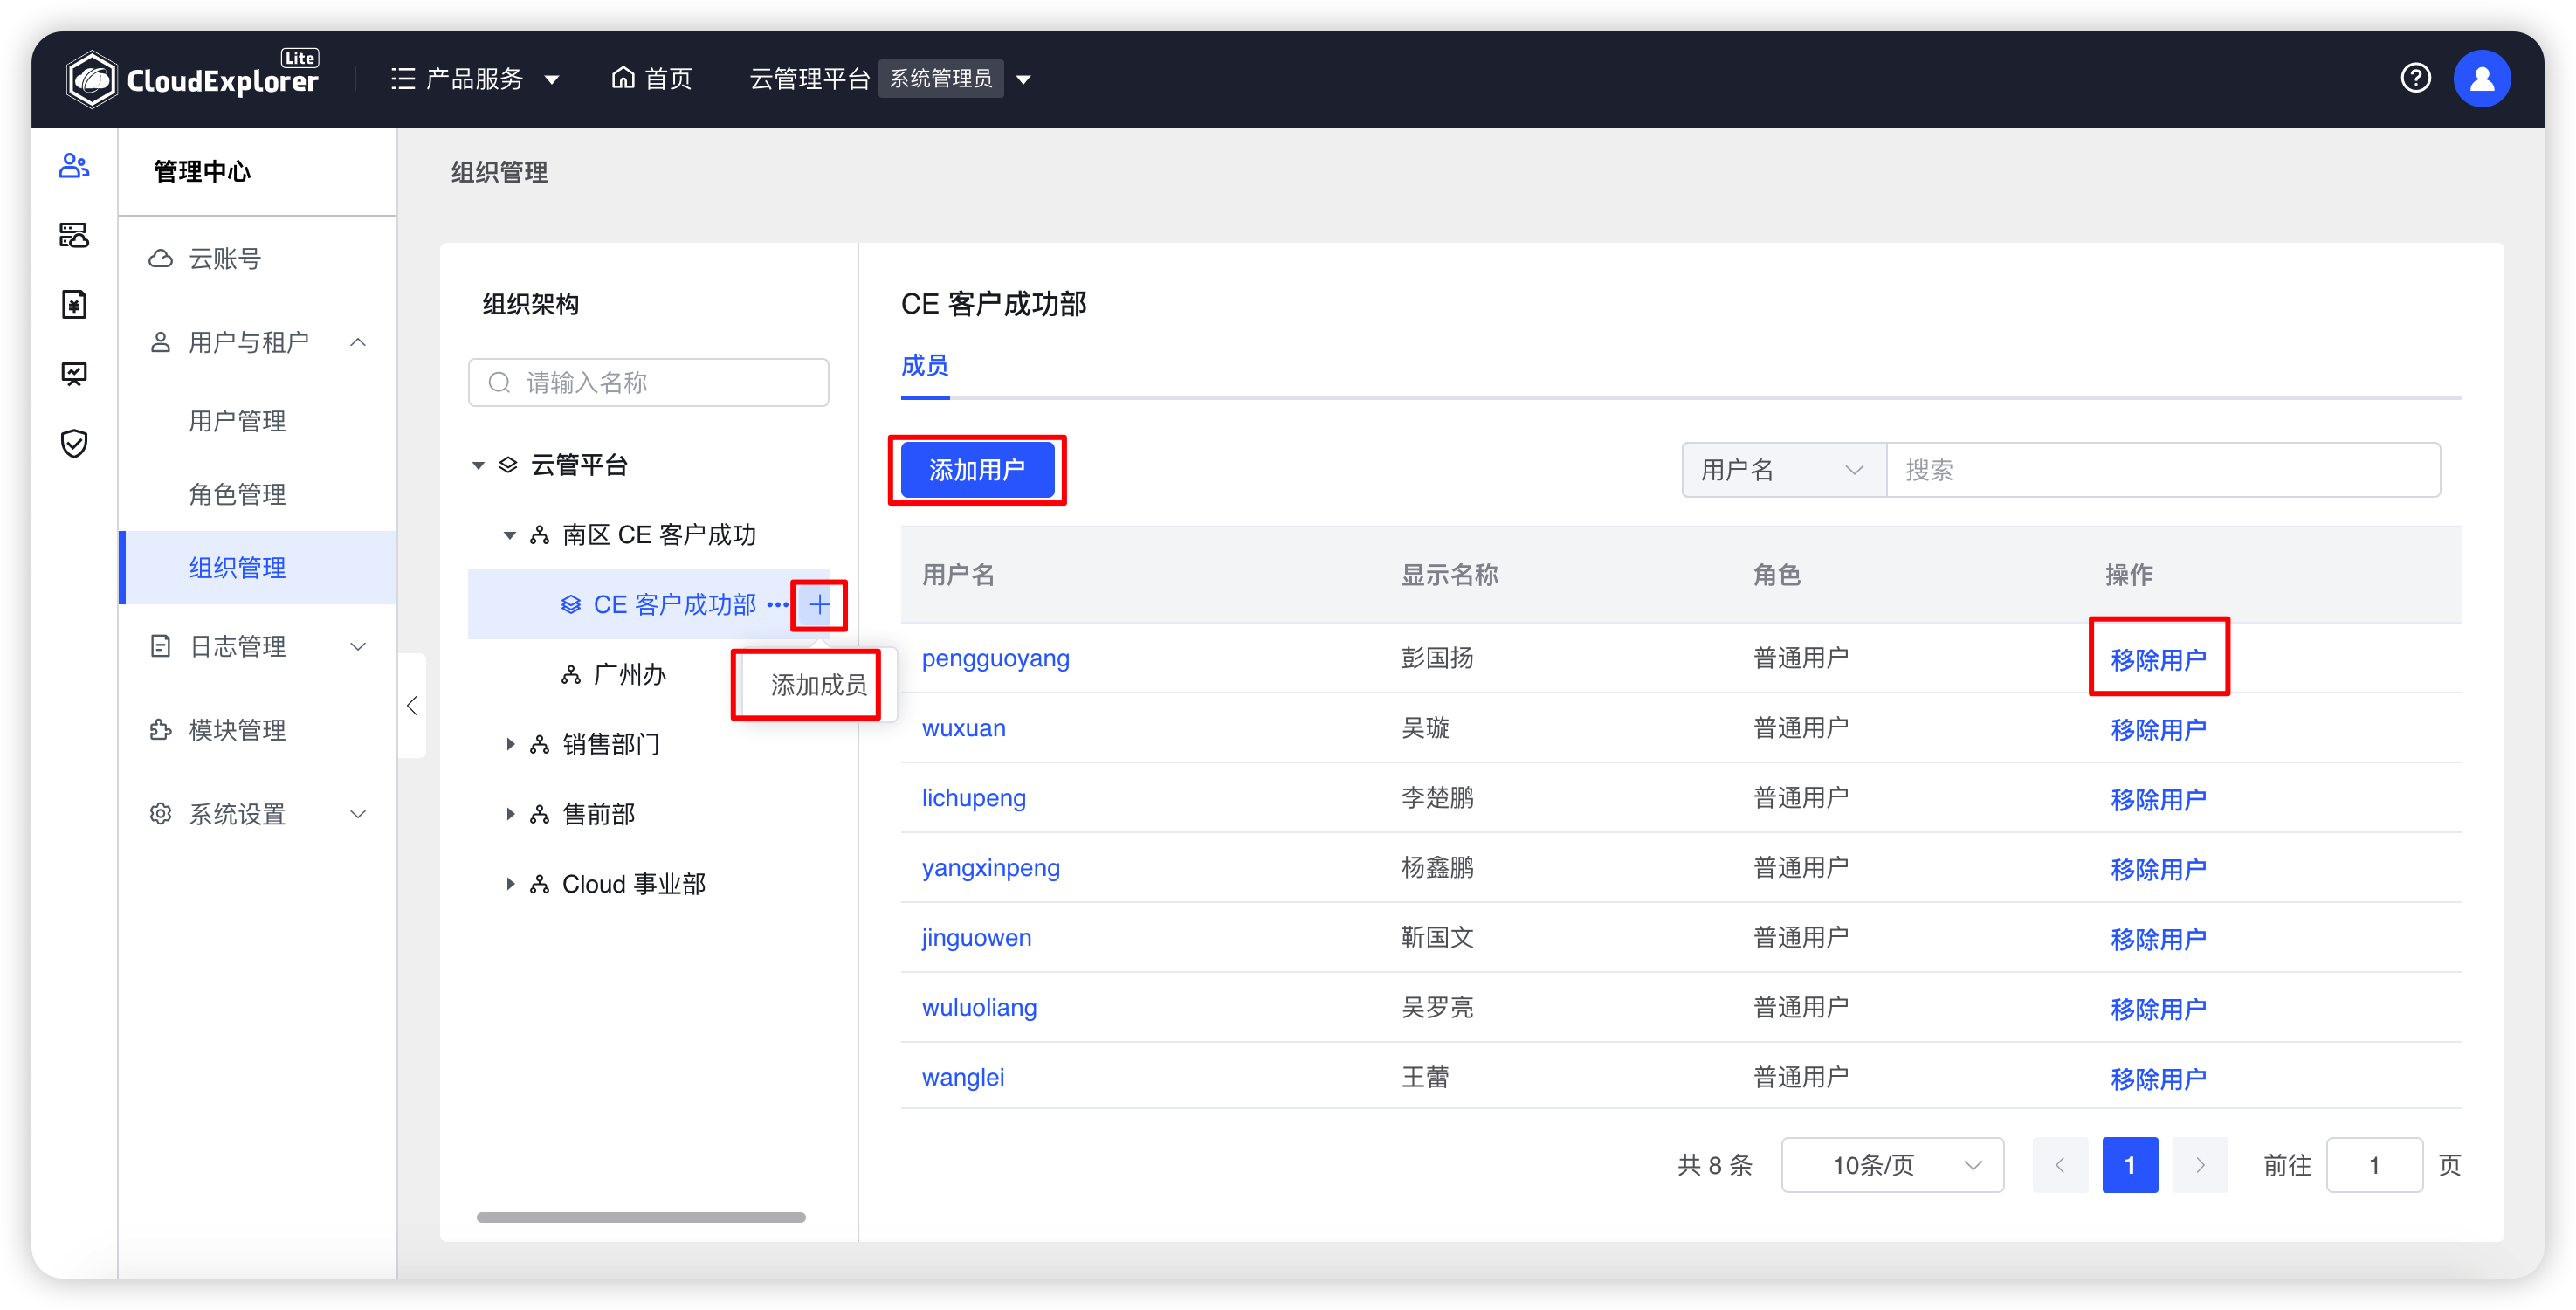The image size is (2576, 1310).
Task: Remove user jinguowen via 移除用户
Action: (2158, 940)
